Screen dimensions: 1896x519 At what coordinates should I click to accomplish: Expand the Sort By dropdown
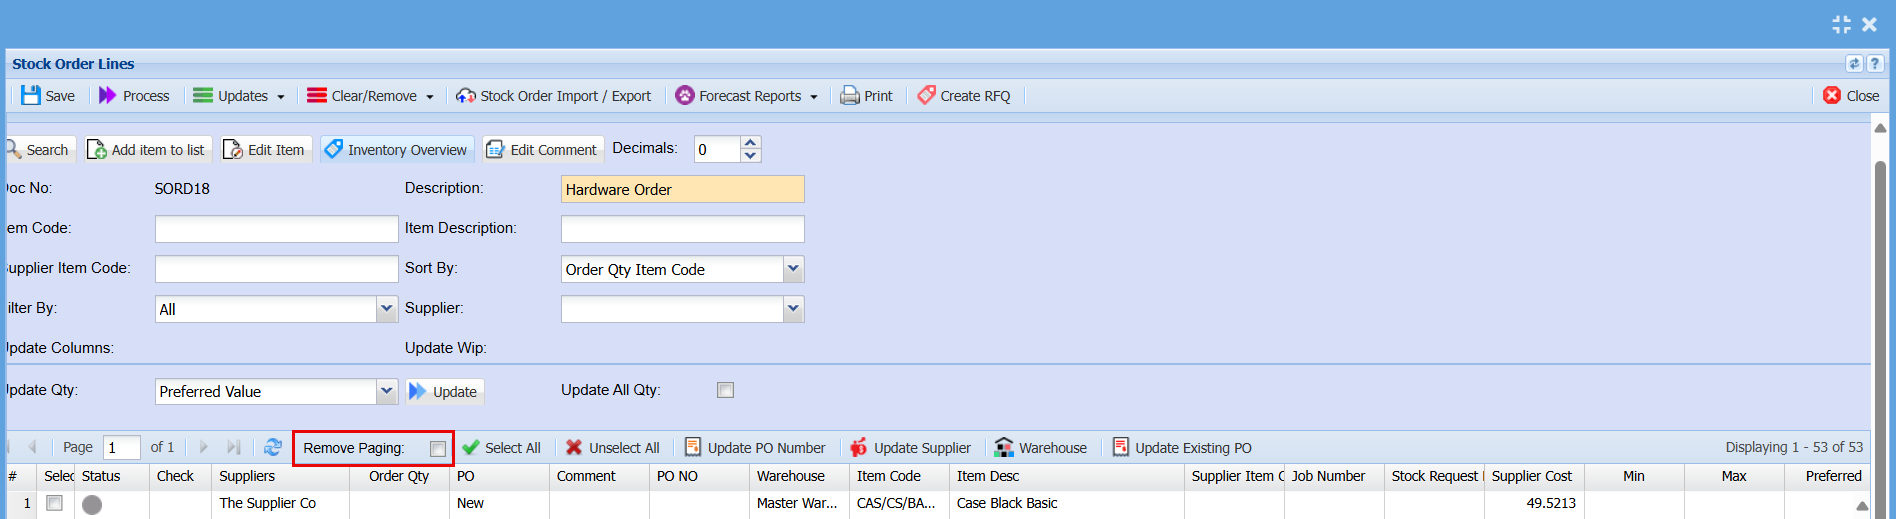coord(793,269)
